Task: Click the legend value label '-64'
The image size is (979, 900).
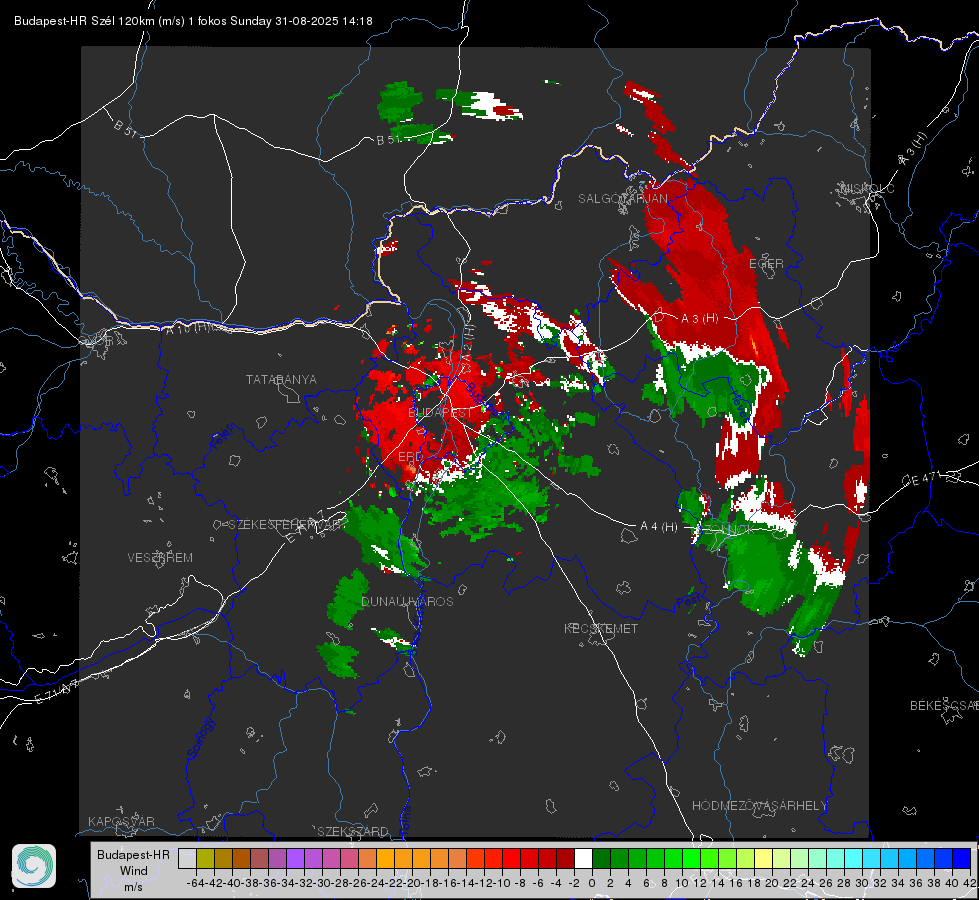Action: click(195, 883)
